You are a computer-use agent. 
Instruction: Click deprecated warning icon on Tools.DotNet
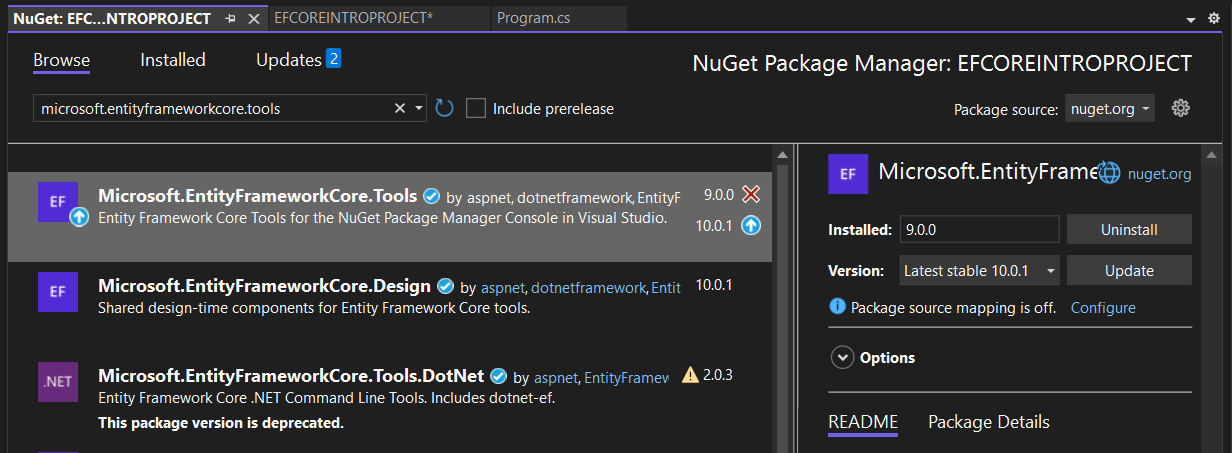coord(690,375)
